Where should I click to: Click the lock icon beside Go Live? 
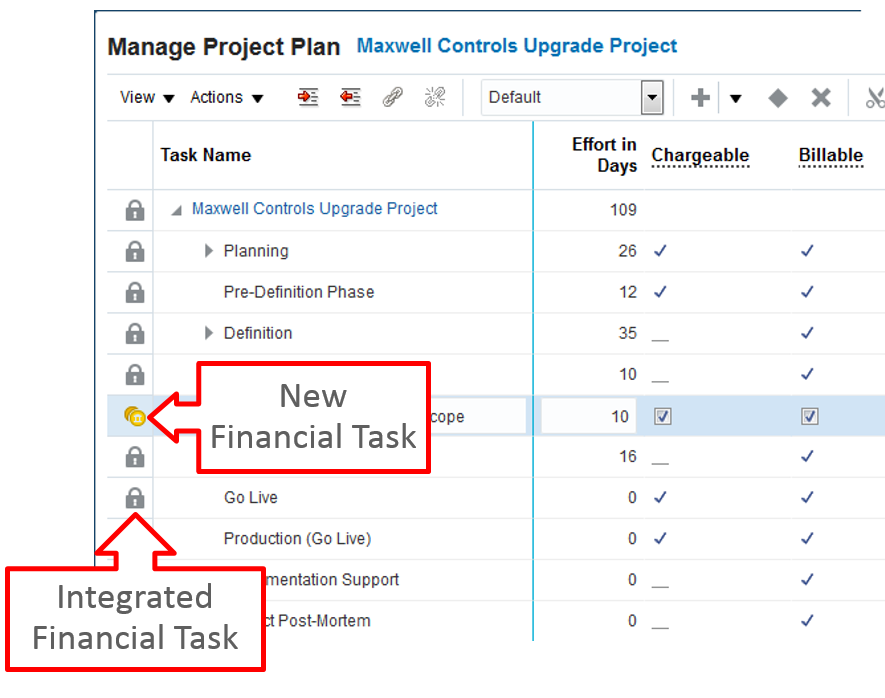pos(135,498)
